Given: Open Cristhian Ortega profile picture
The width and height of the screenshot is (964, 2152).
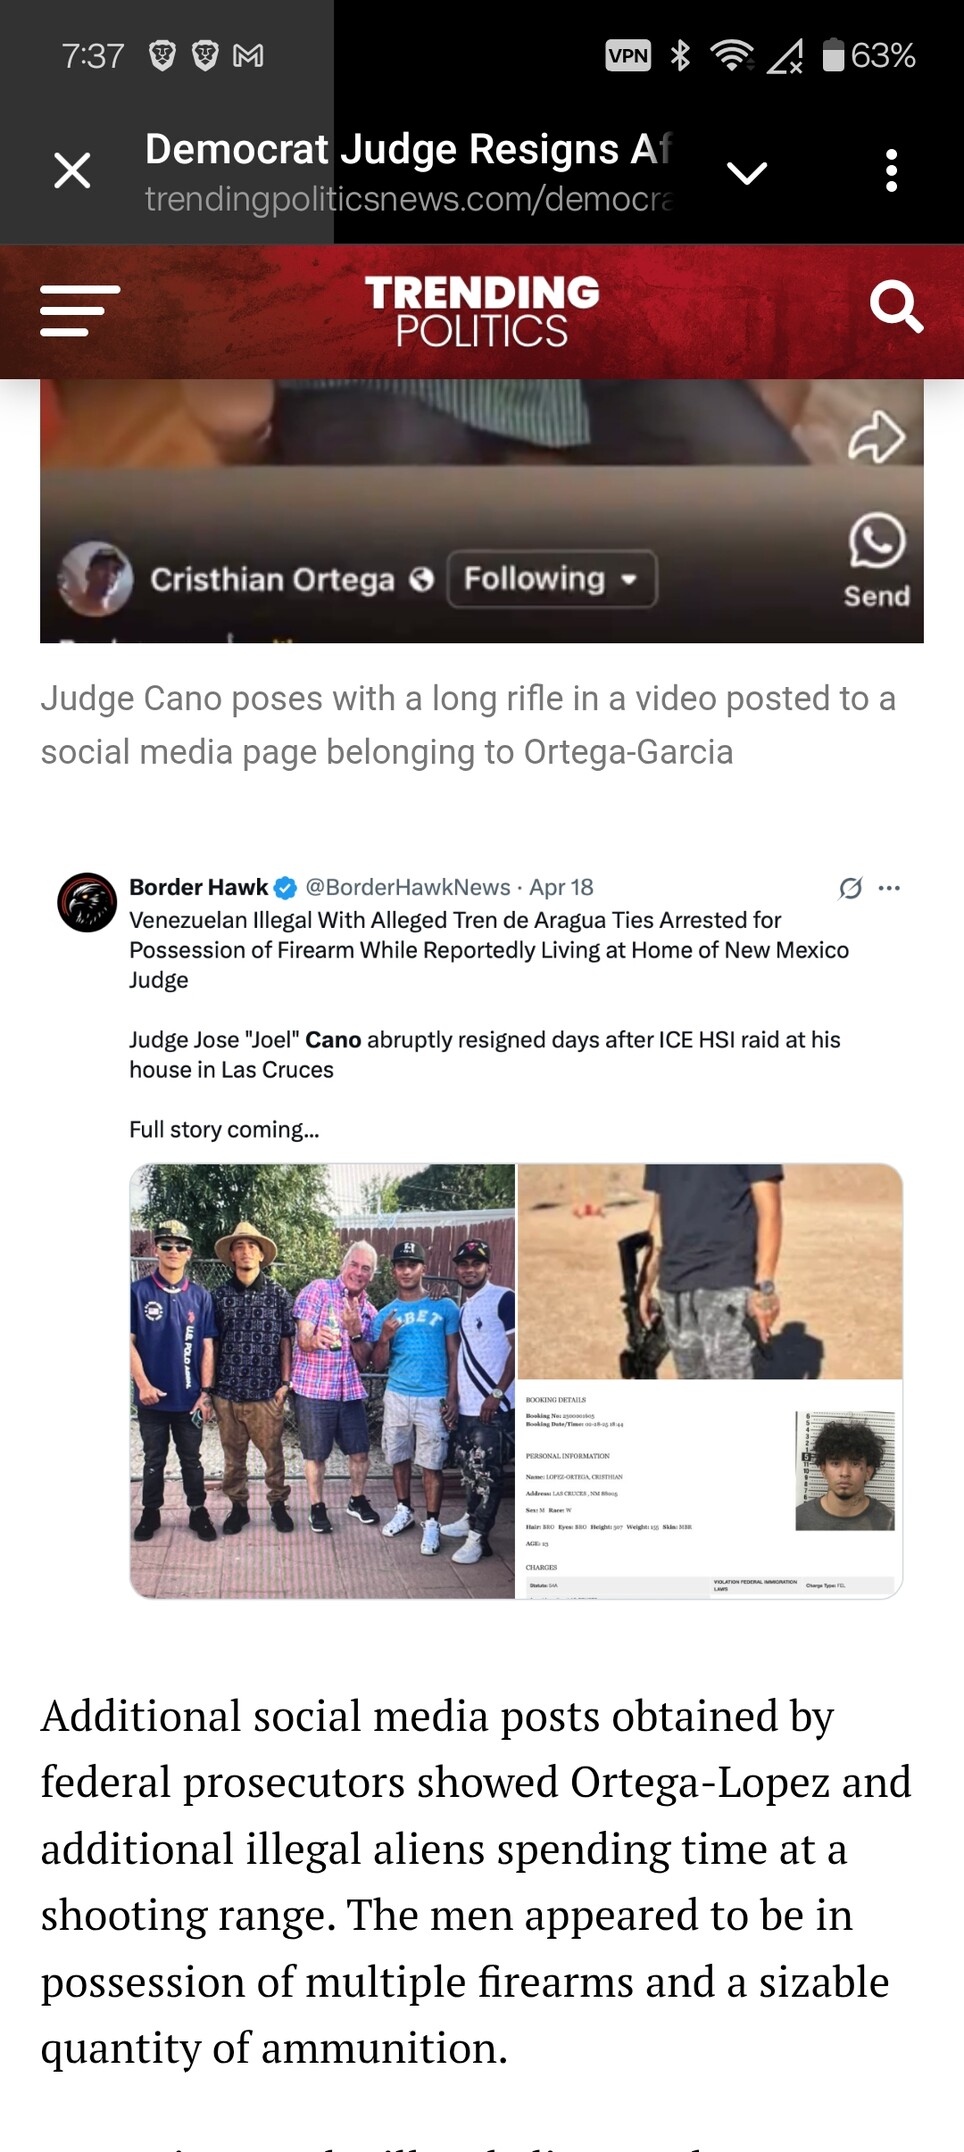Looking at the screenshot, I should [95, 578].
